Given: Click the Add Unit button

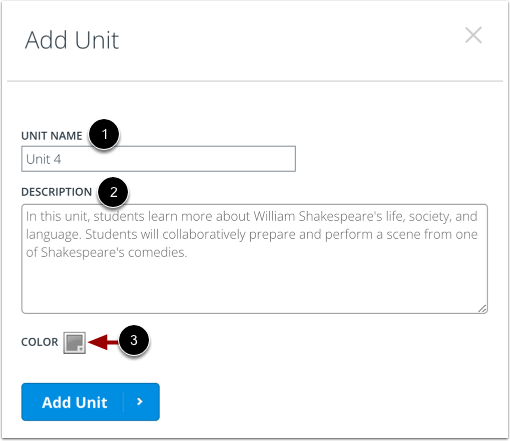Looking at the screenshot, I should click(x=90, y=402).
